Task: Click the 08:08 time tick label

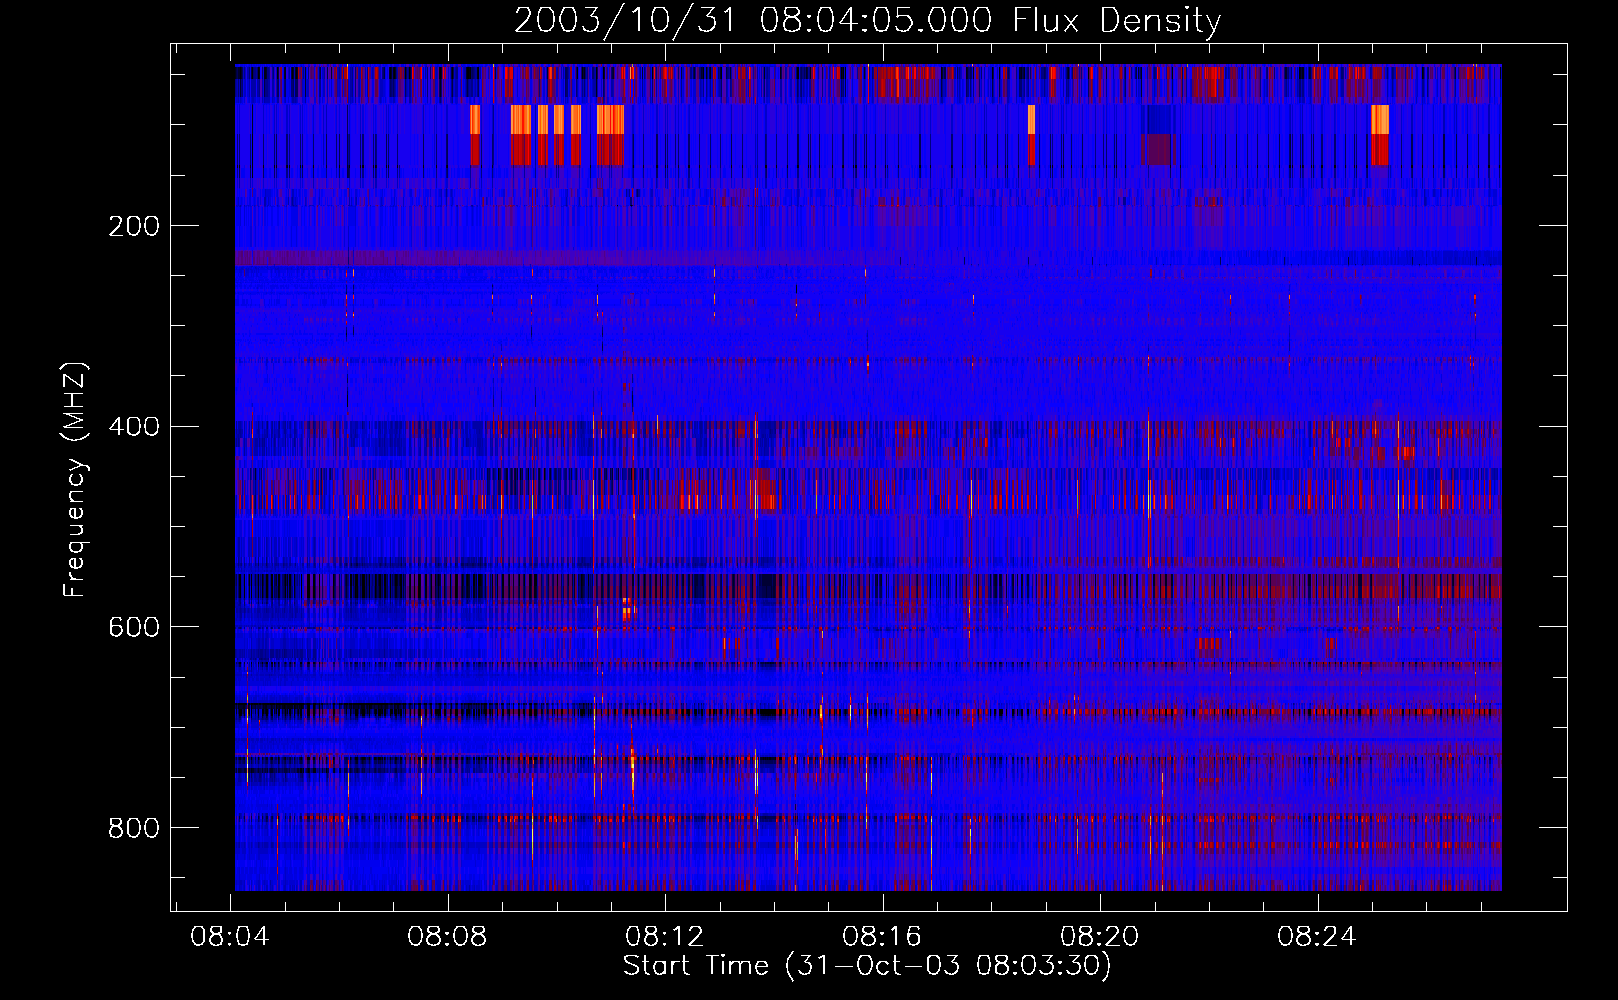Action: [x=447, y=937]
